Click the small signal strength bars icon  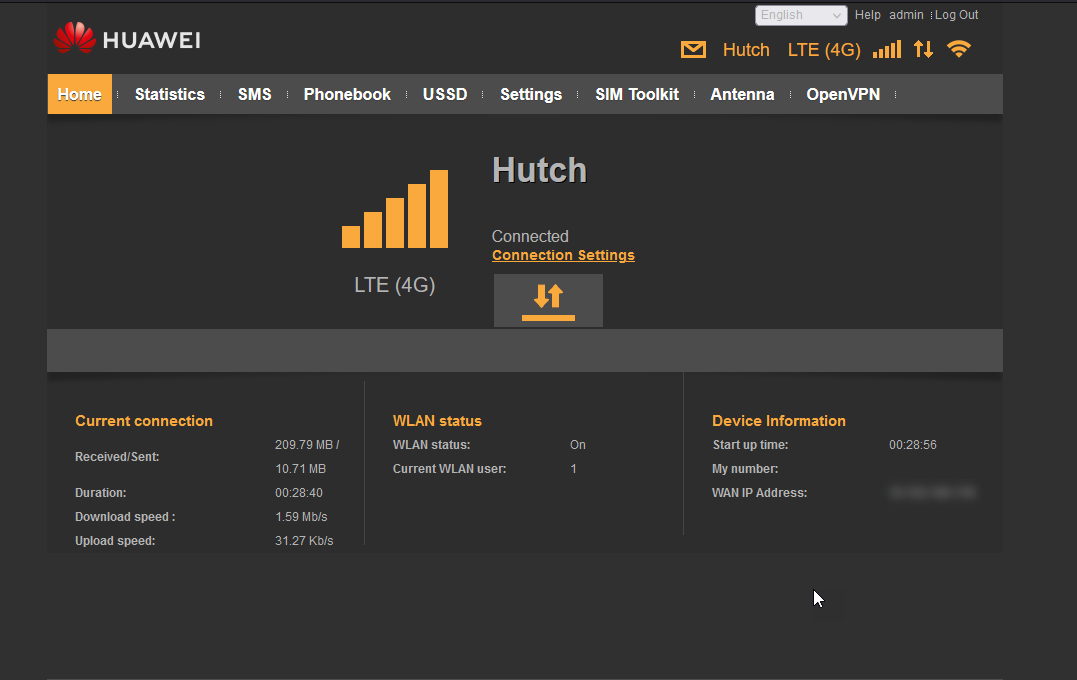pos(887,49)
